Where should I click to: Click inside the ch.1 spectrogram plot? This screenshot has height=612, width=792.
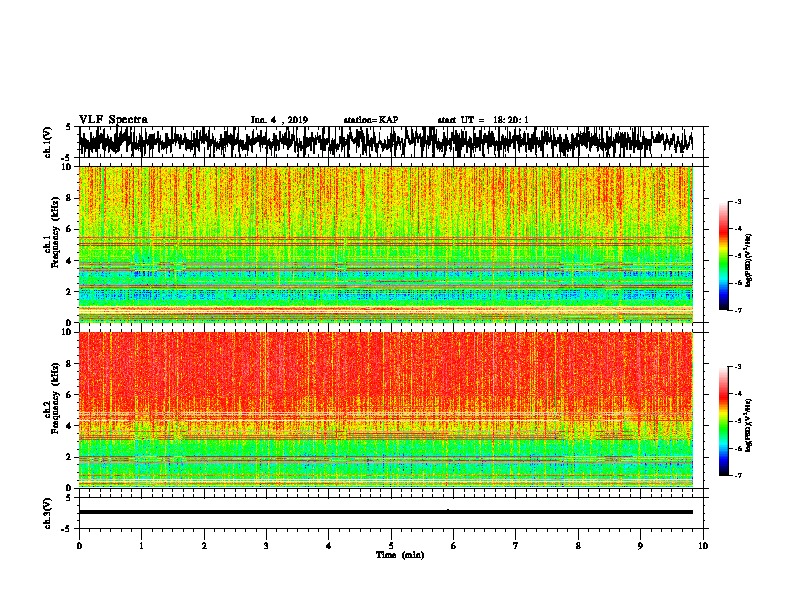[385, 244]
